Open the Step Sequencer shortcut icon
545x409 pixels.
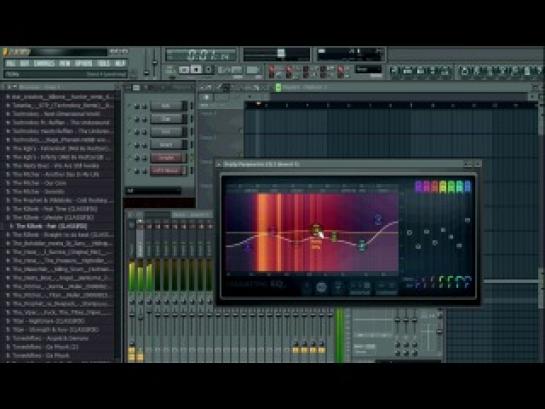point(407,71)
